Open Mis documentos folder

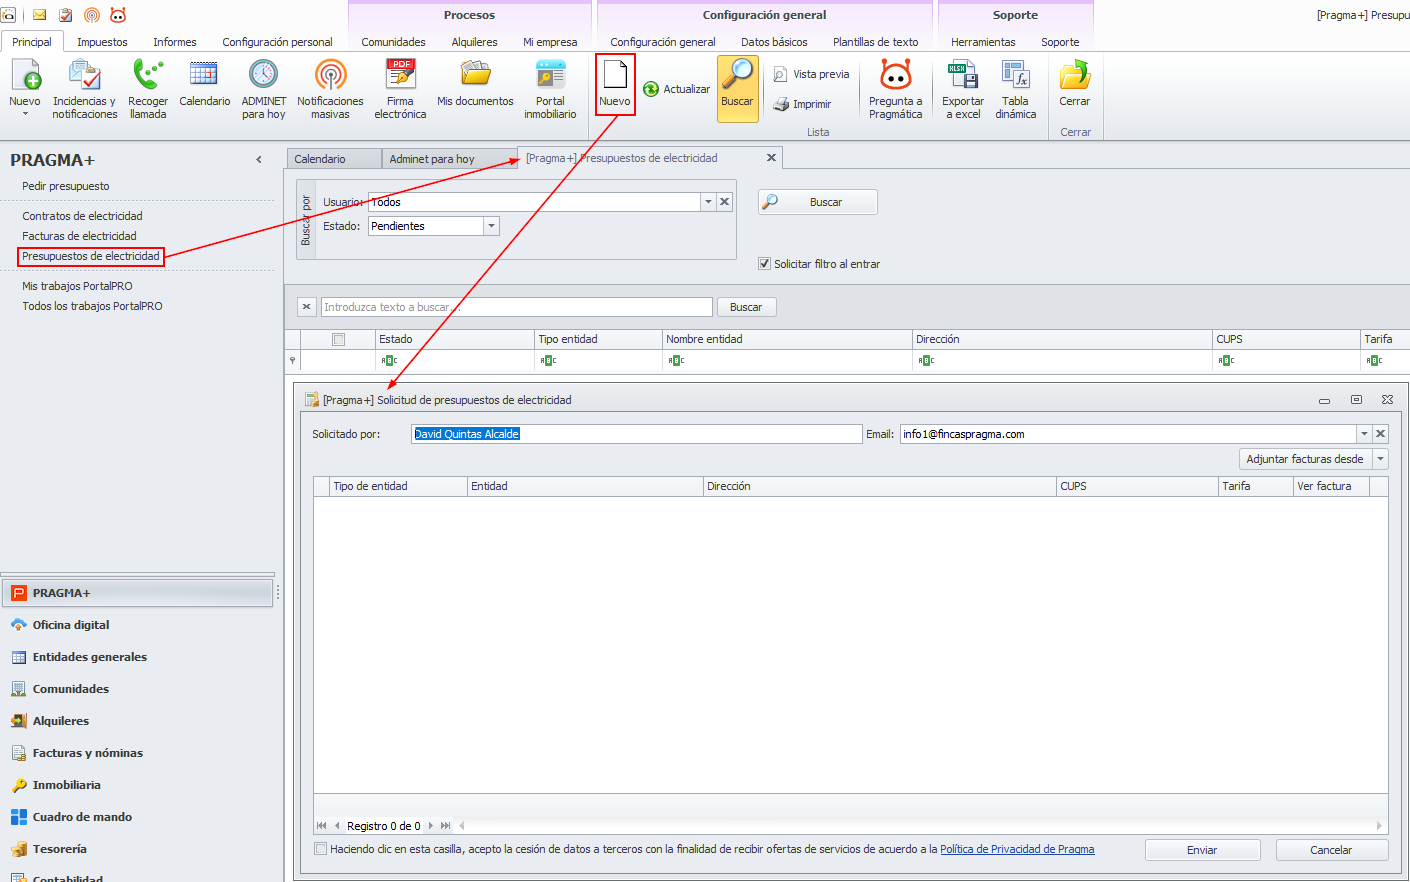475,83
